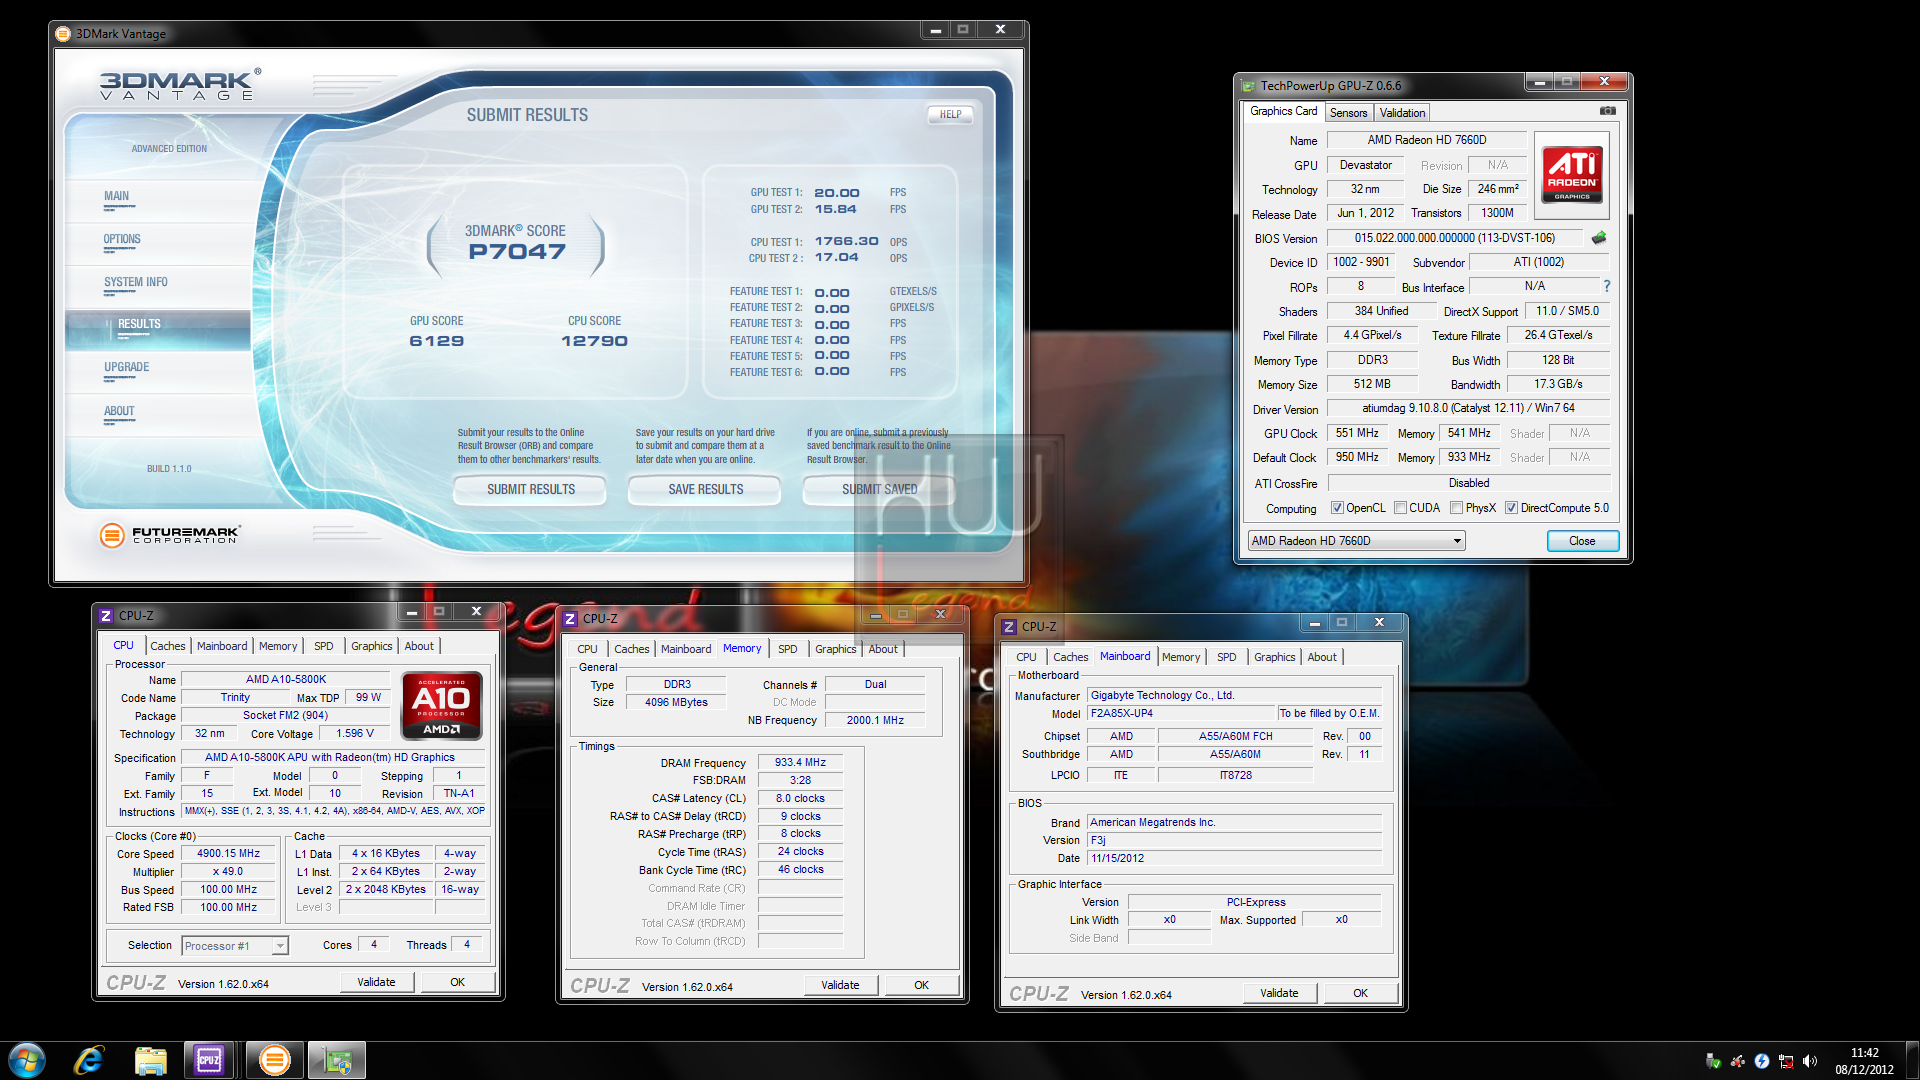The width and height of the screenshot is (1920, 1080).
Task: Click the 3DMark Vantage logo
Action: [x=180, y=84]
